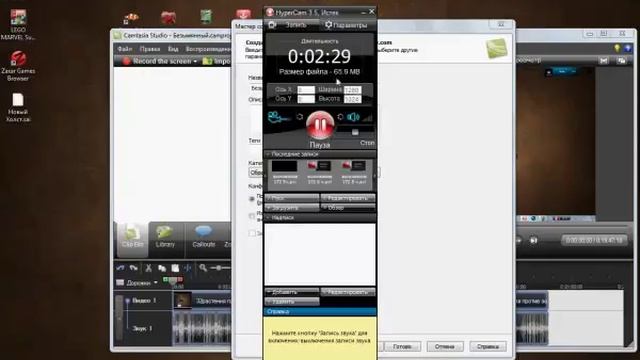This screenshot has height=360, width=640.
Task: Click the Undo icon in timeline toolbar
Action: coord(120,268)
